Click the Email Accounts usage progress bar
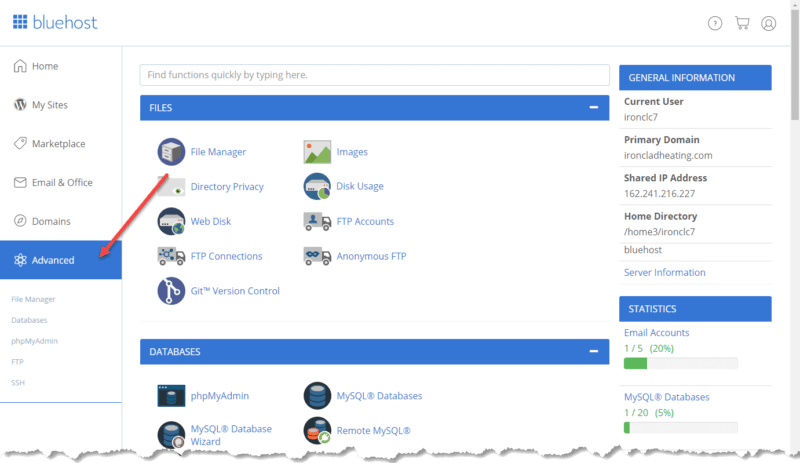This screenshot has height=463, width=800. point(680,363)
